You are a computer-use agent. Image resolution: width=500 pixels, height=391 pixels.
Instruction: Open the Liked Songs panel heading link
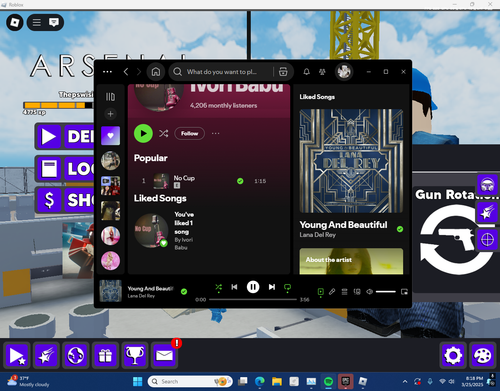pyautogui.click(x=317, y=97)
